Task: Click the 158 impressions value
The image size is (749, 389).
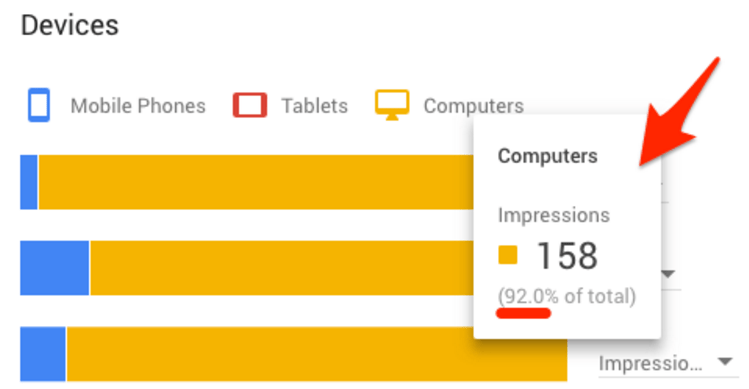Action: (x=567, y=256)
